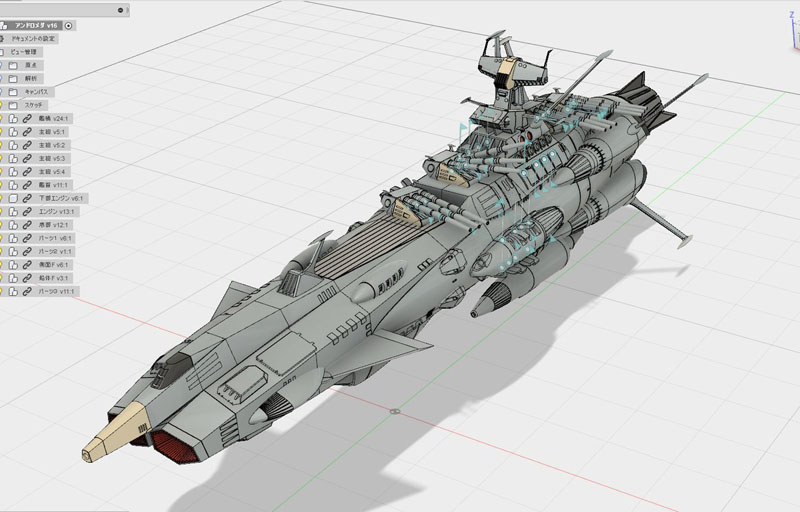Click the component icon of the 主砲 v5:4 row
This screenshot has width=800, height=512.
(x=14, y=172)
